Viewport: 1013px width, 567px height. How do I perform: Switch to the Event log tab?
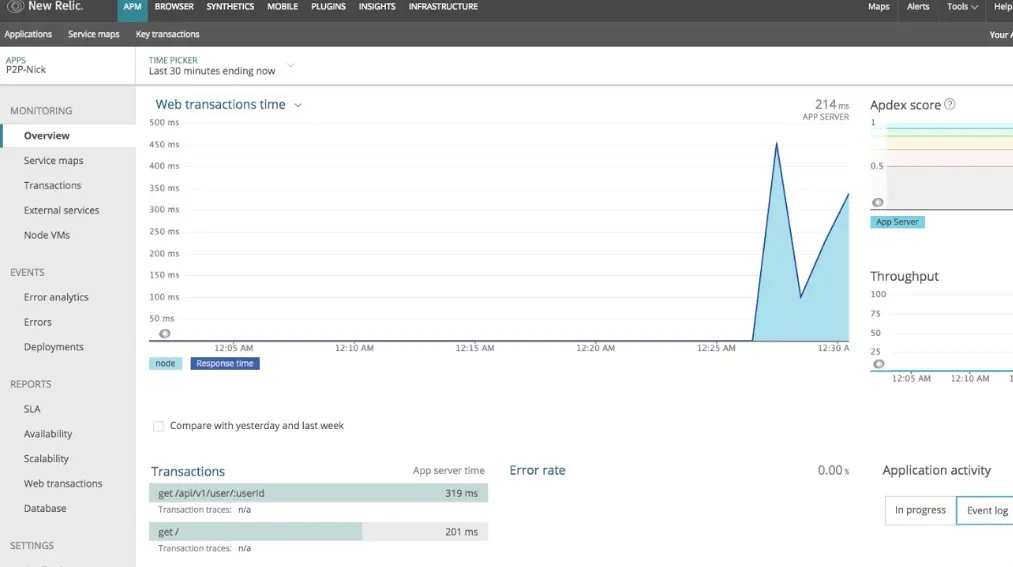pyautogui.click(x=985, y=510)
